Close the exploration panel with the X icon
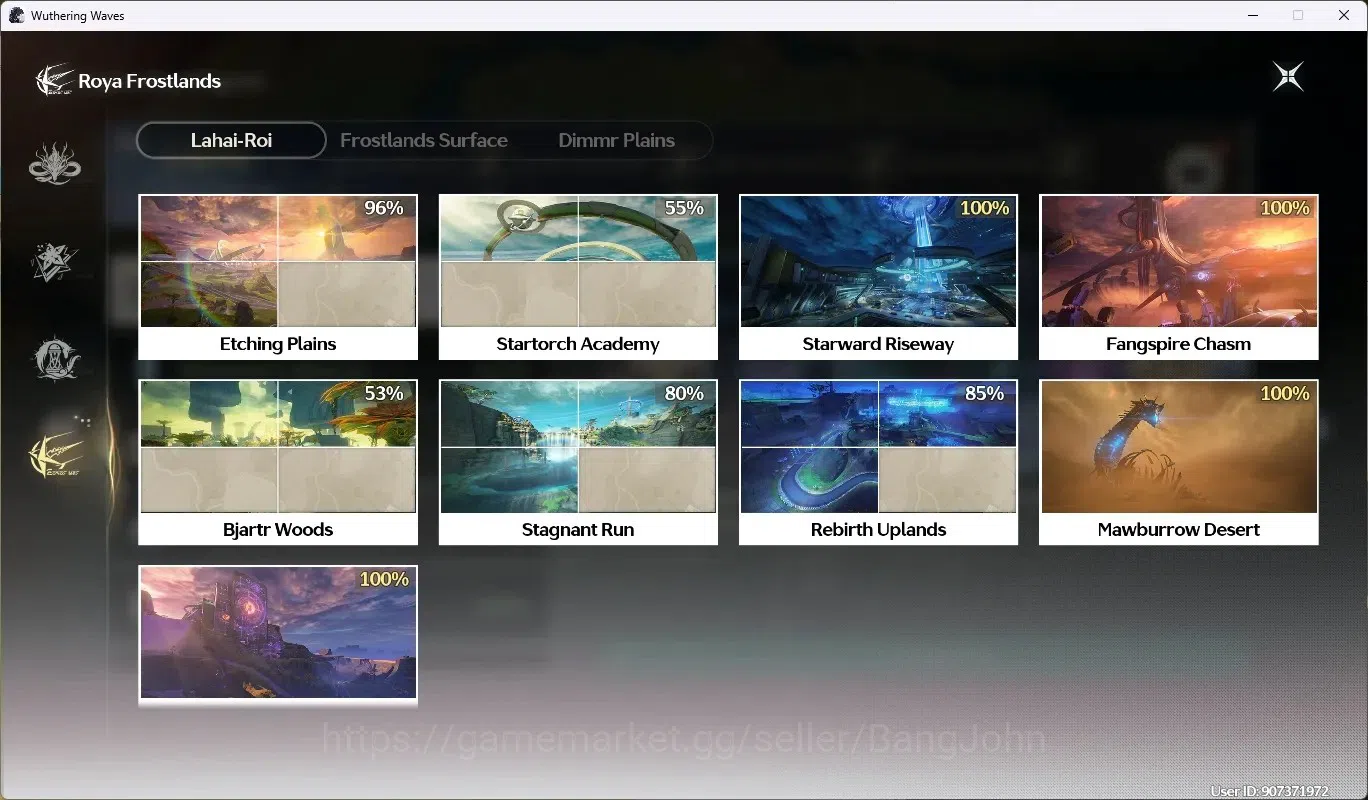Screen dimensions: 1368x800 click(1288, 77)
